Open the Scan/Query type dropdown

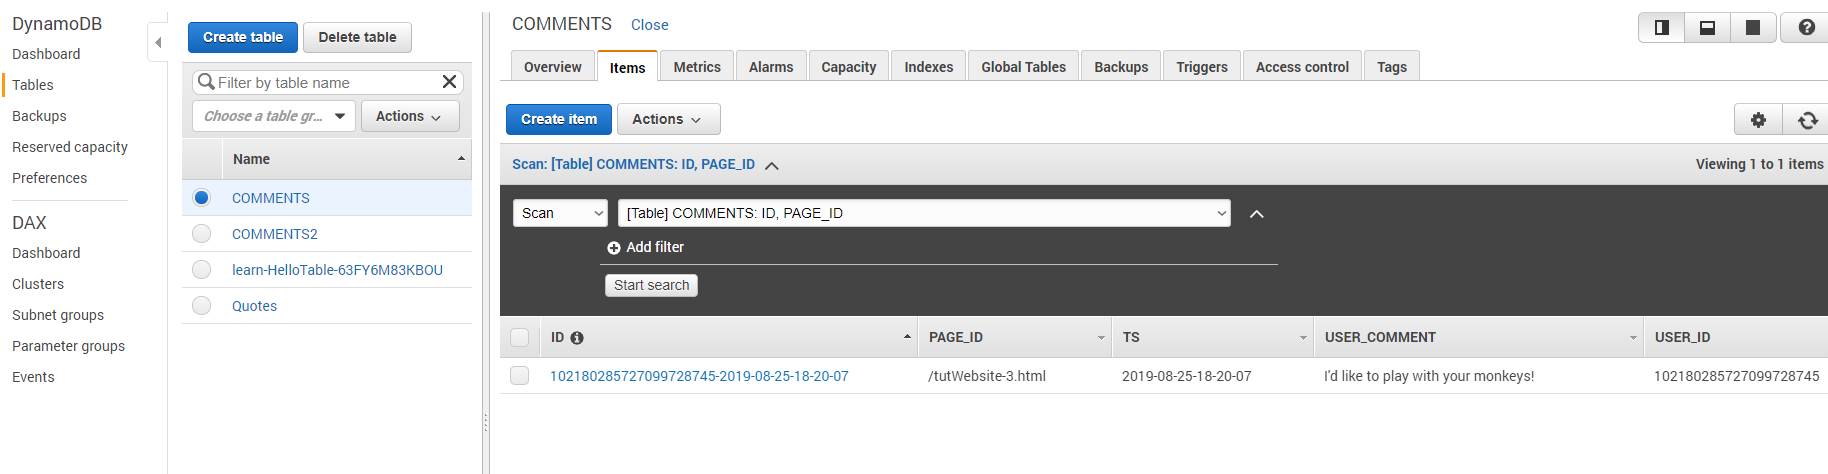click(x=560, y=213)
